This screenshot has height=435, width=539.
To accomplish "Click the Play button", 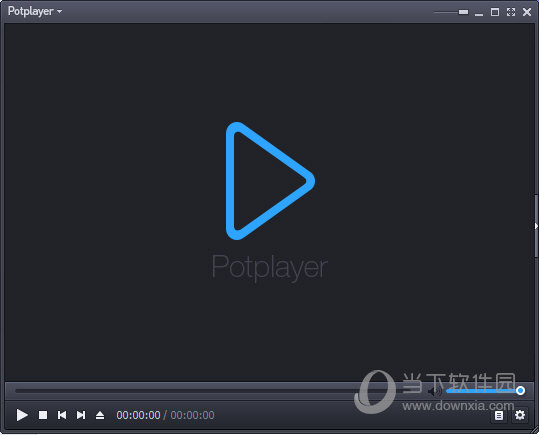I will [22, 415].
